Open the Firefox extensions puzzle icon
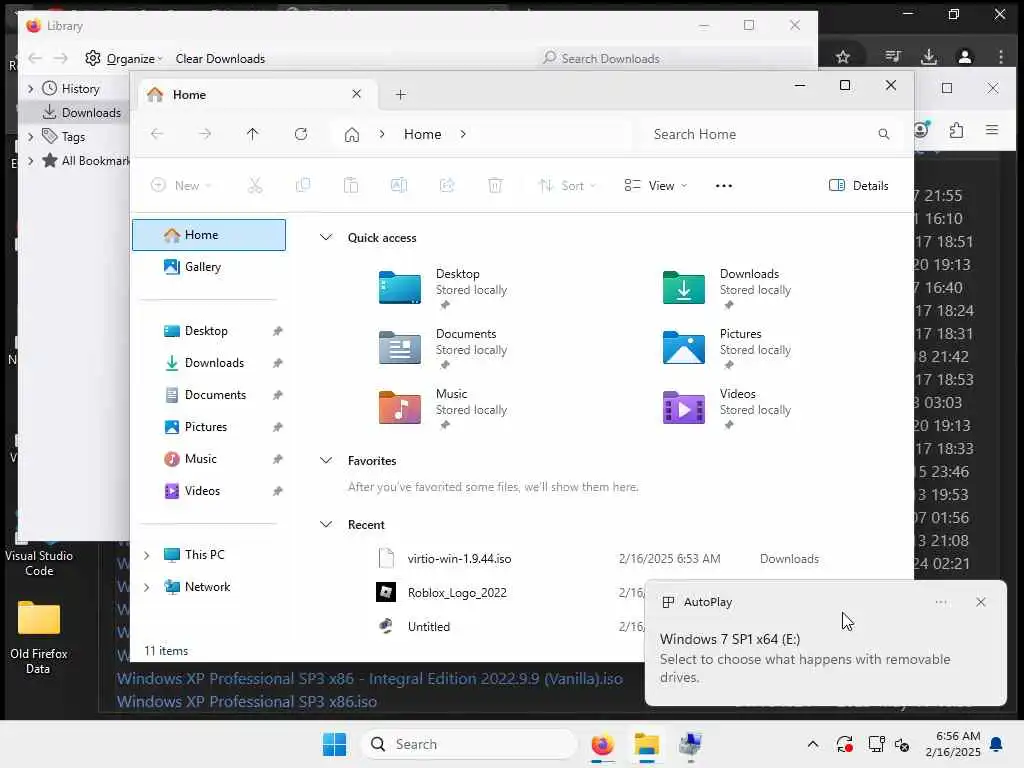This screenshot has width=1024, height=768. pyautogui.click(x=956, y=130)
